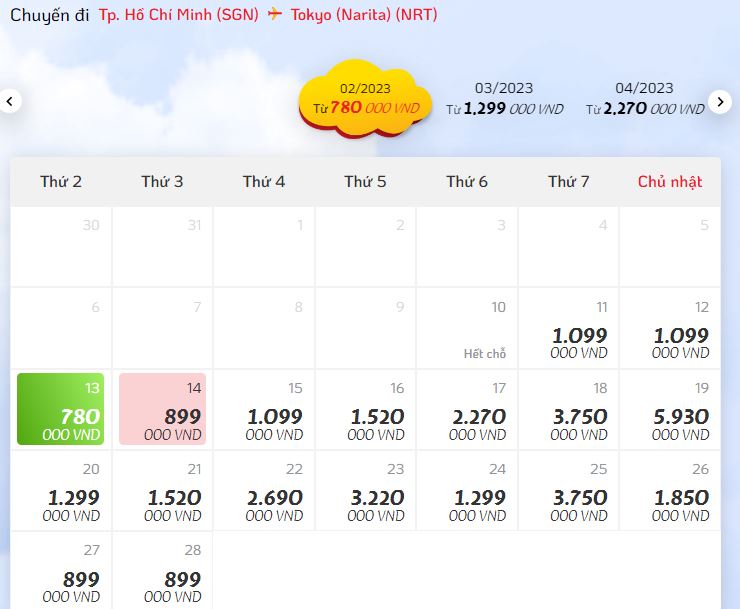Pick February 28 fare 899

[162, 571]
